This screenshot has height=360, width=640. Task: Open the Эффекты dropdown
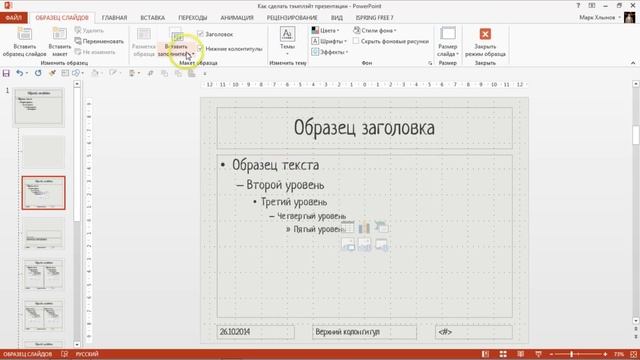tap(330, 52)
